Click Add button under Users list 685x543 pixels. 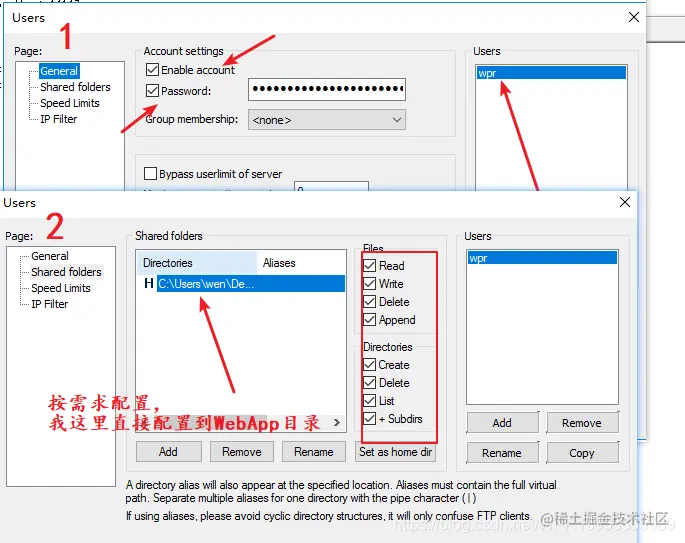pyautogui.click(x=502, y=423)
